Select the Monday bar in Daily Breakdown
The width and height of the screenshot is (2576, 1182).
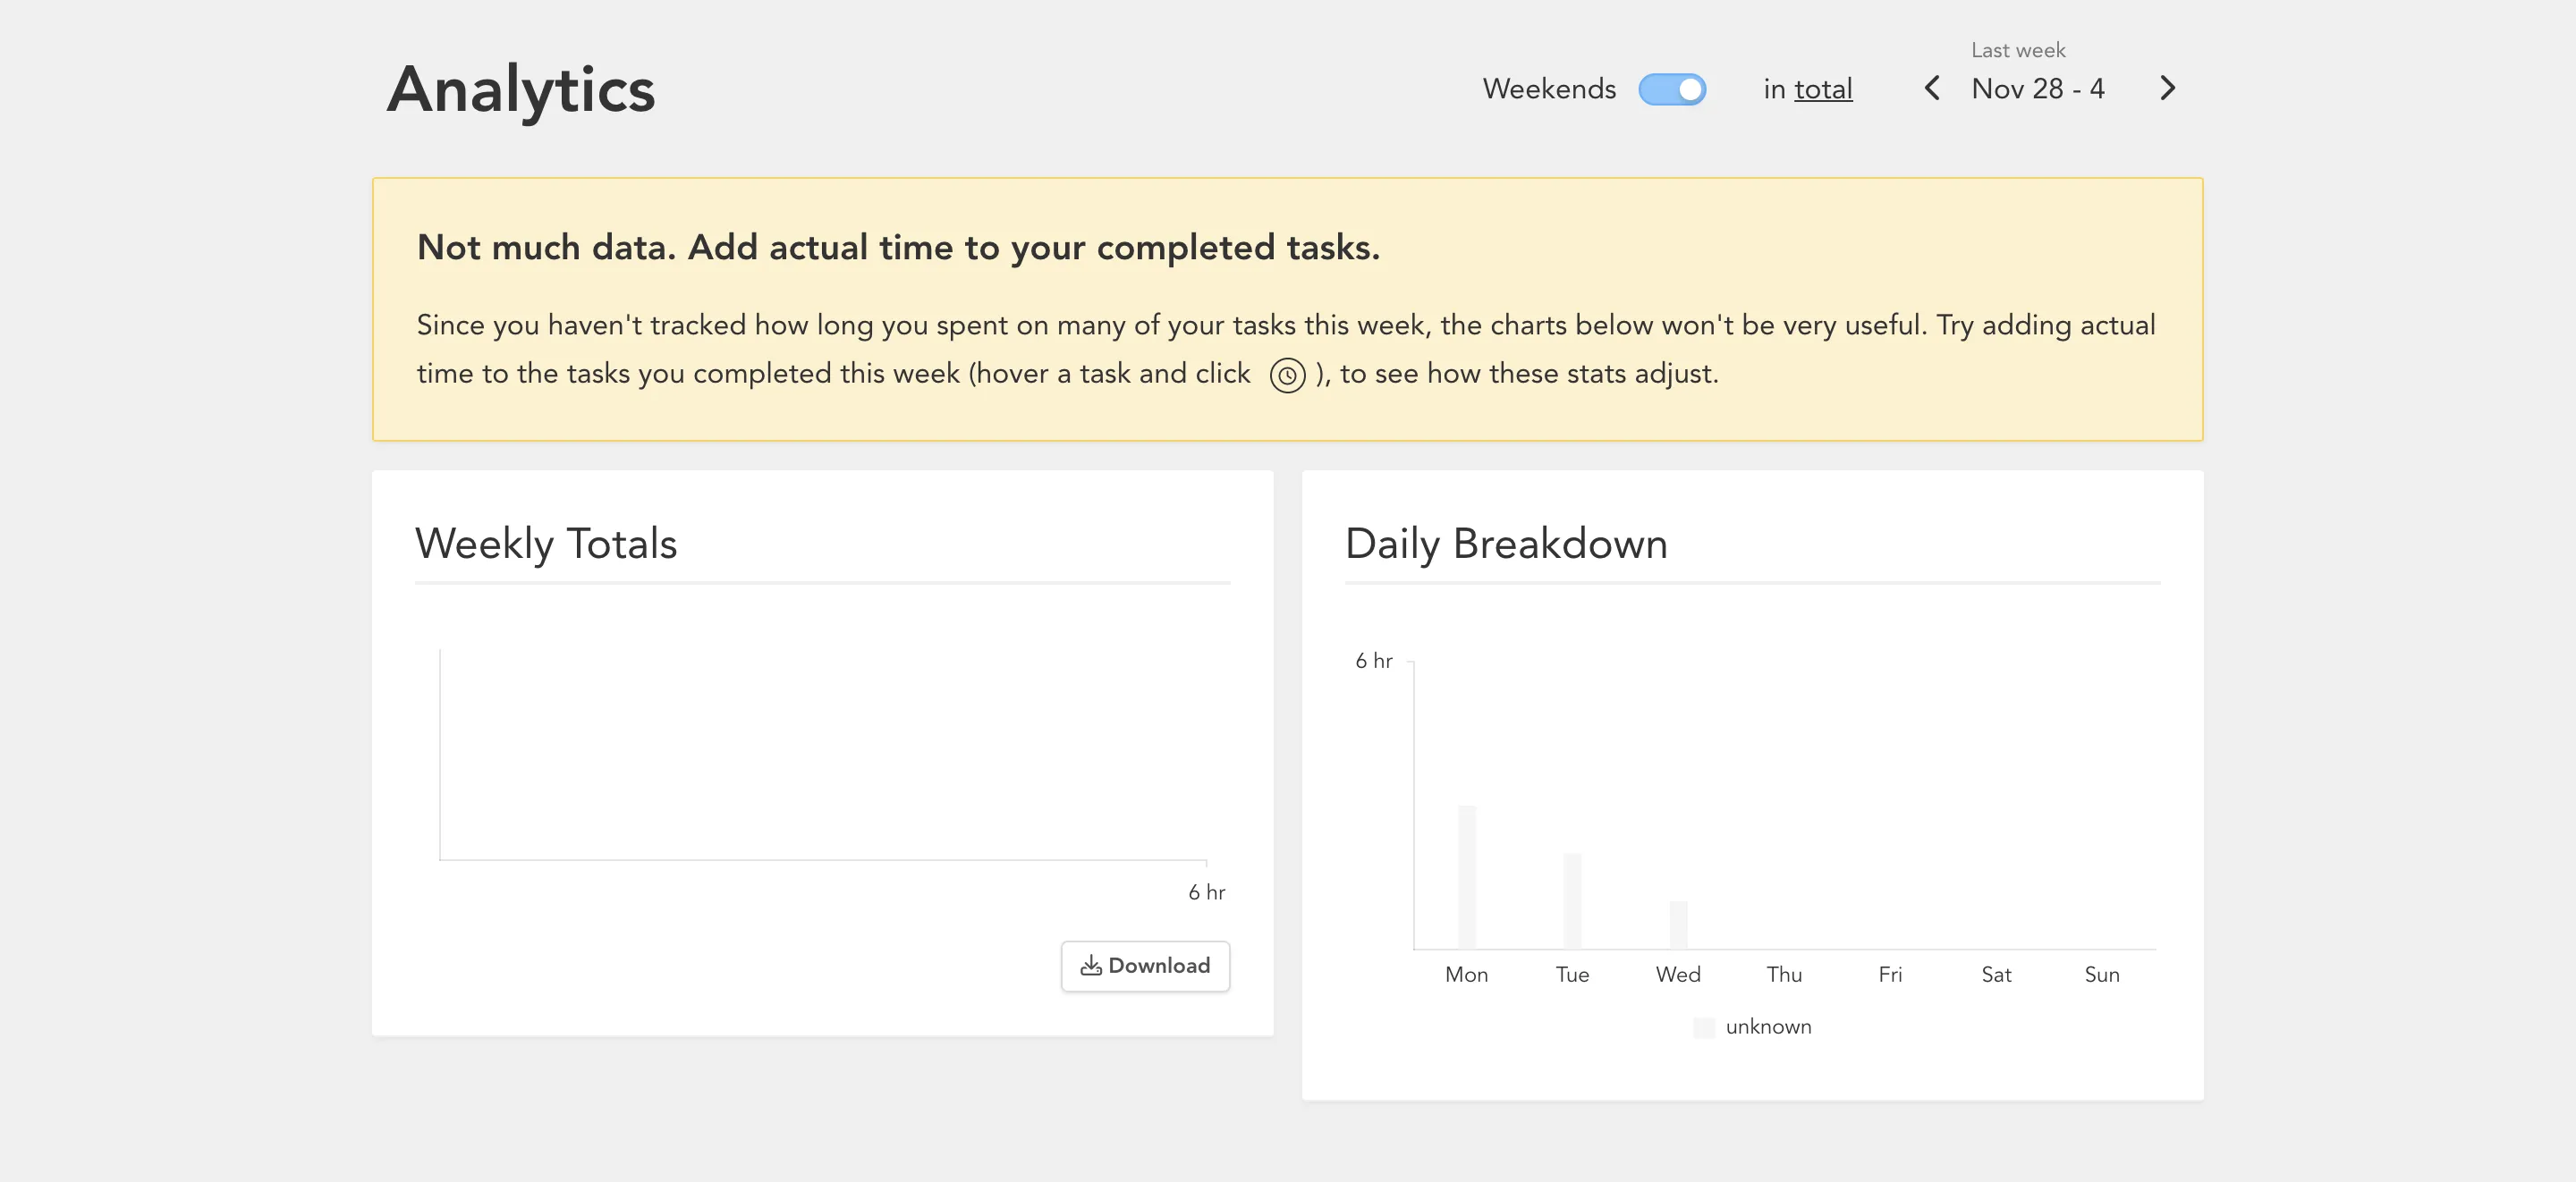(1466, 876)
